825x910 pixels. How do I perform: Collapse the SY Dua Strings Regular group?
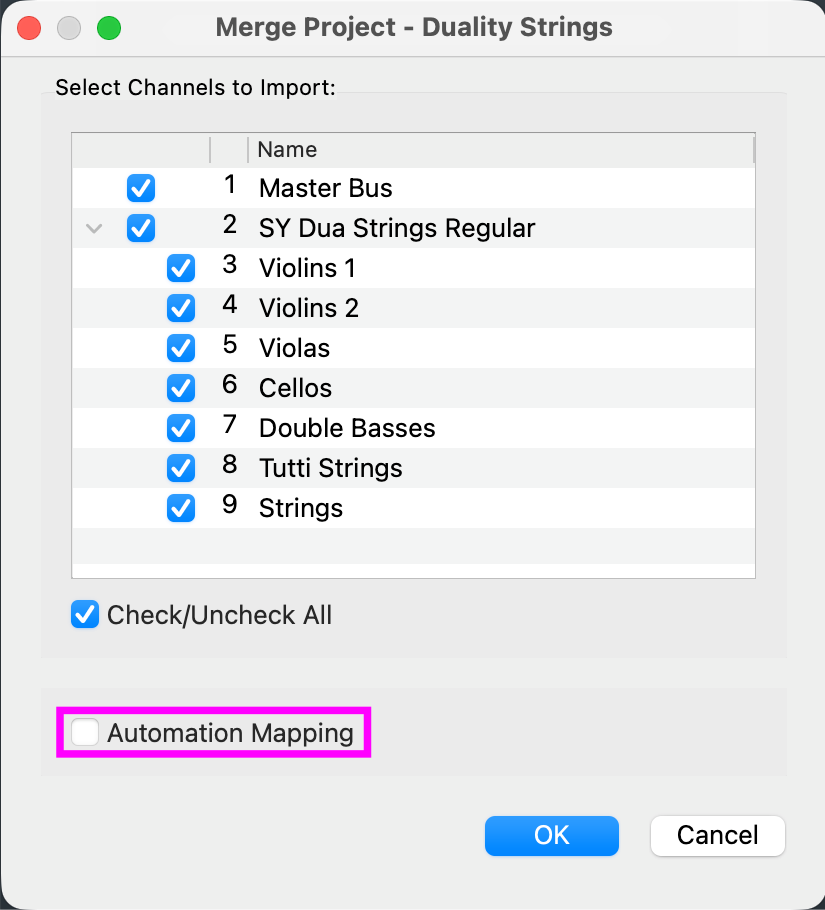pos(95,228)
